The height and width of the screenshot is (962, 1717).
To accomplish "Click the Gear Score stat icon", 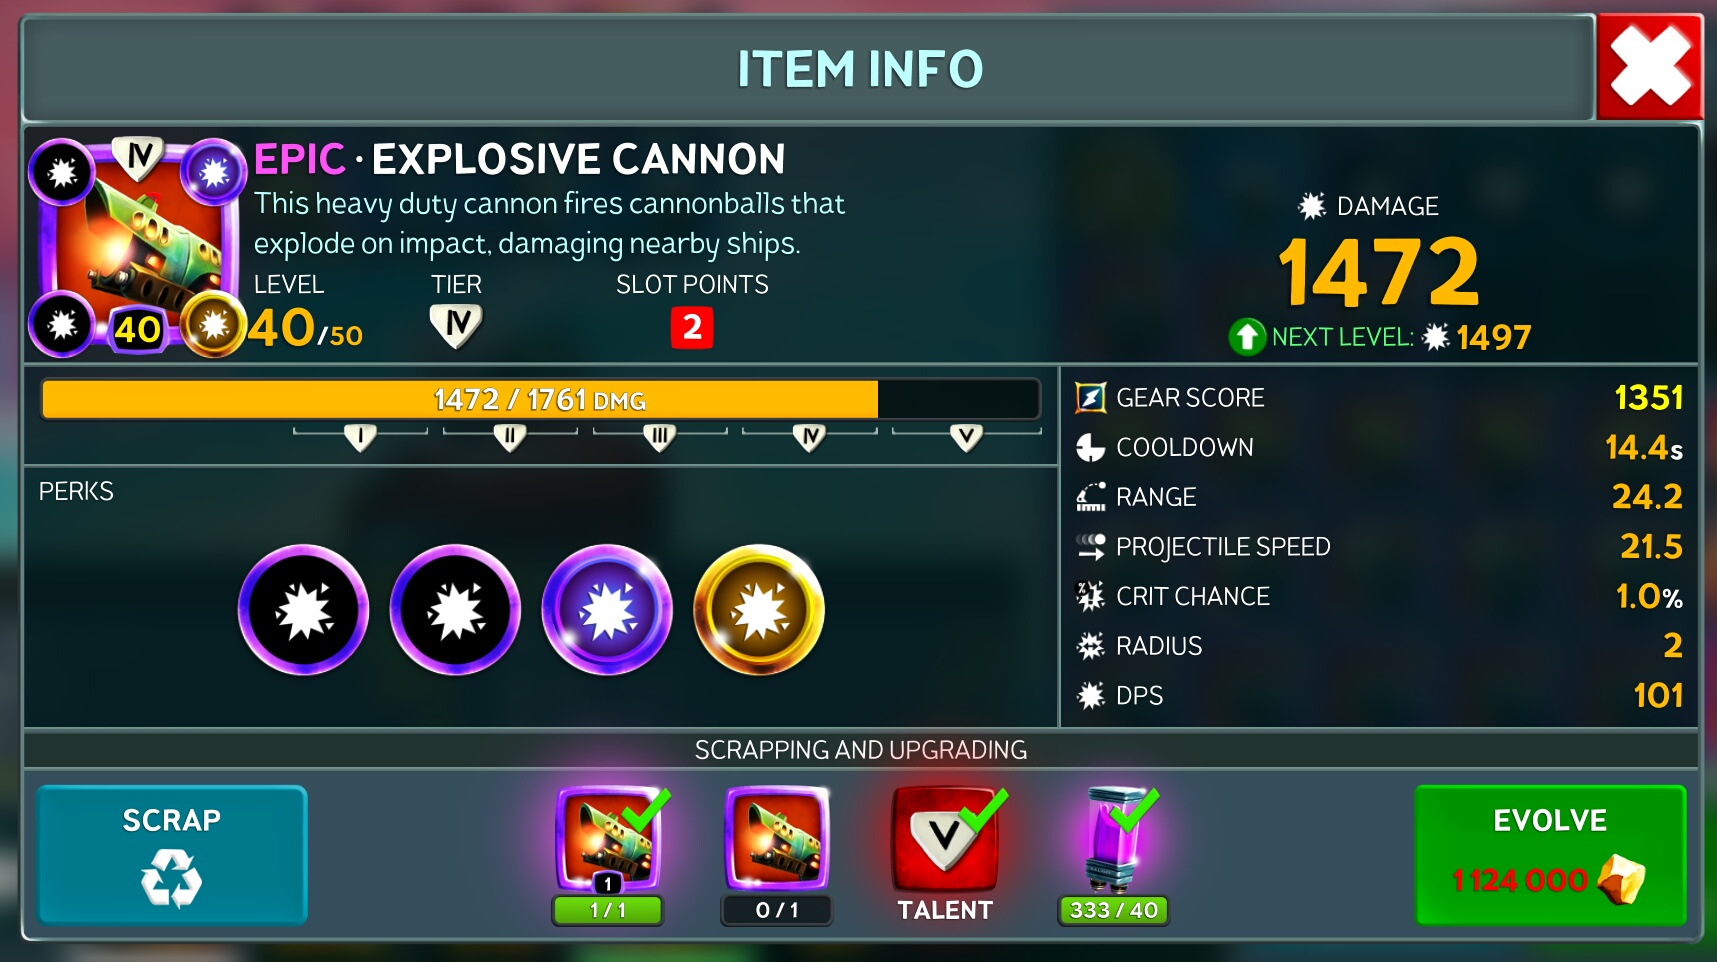I will coord(1090,397).
